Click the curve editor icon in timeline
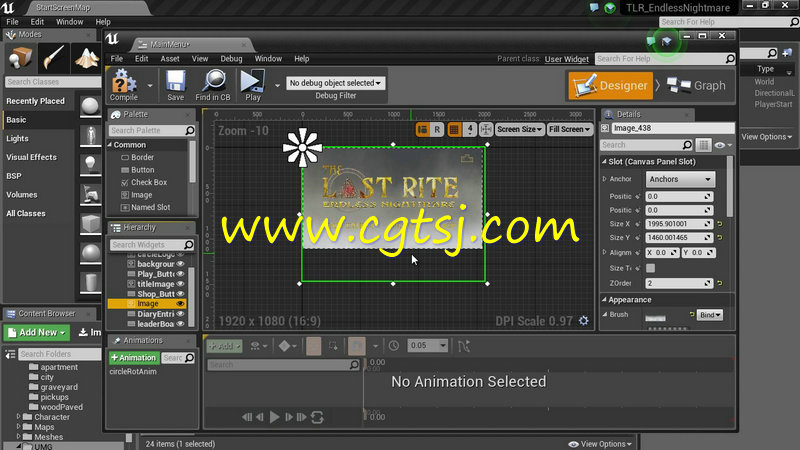The width and height of the screenshot is (800, 450). (x=464, y=346)
